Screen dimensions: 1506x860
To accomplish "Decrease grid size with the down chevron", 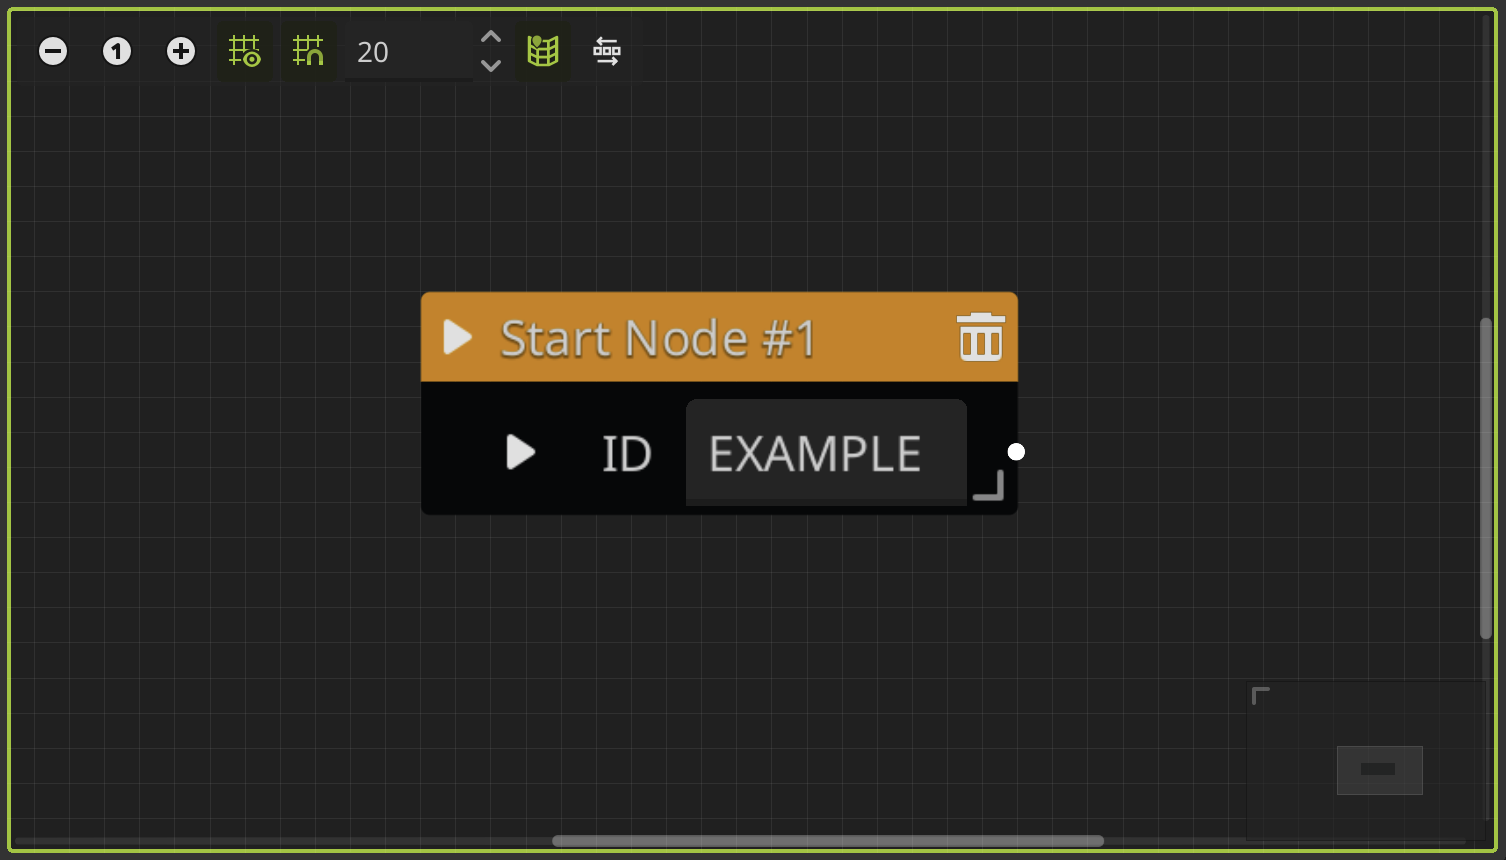I will click(490, 66).
